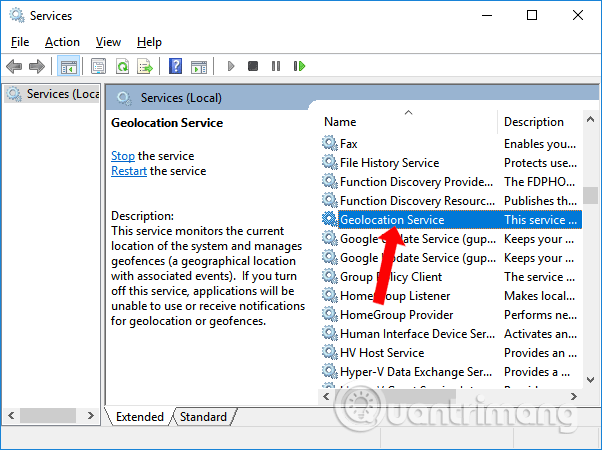Select the Fax service
The width and height of the screenshot is (602, 450).
click(349, 144)
